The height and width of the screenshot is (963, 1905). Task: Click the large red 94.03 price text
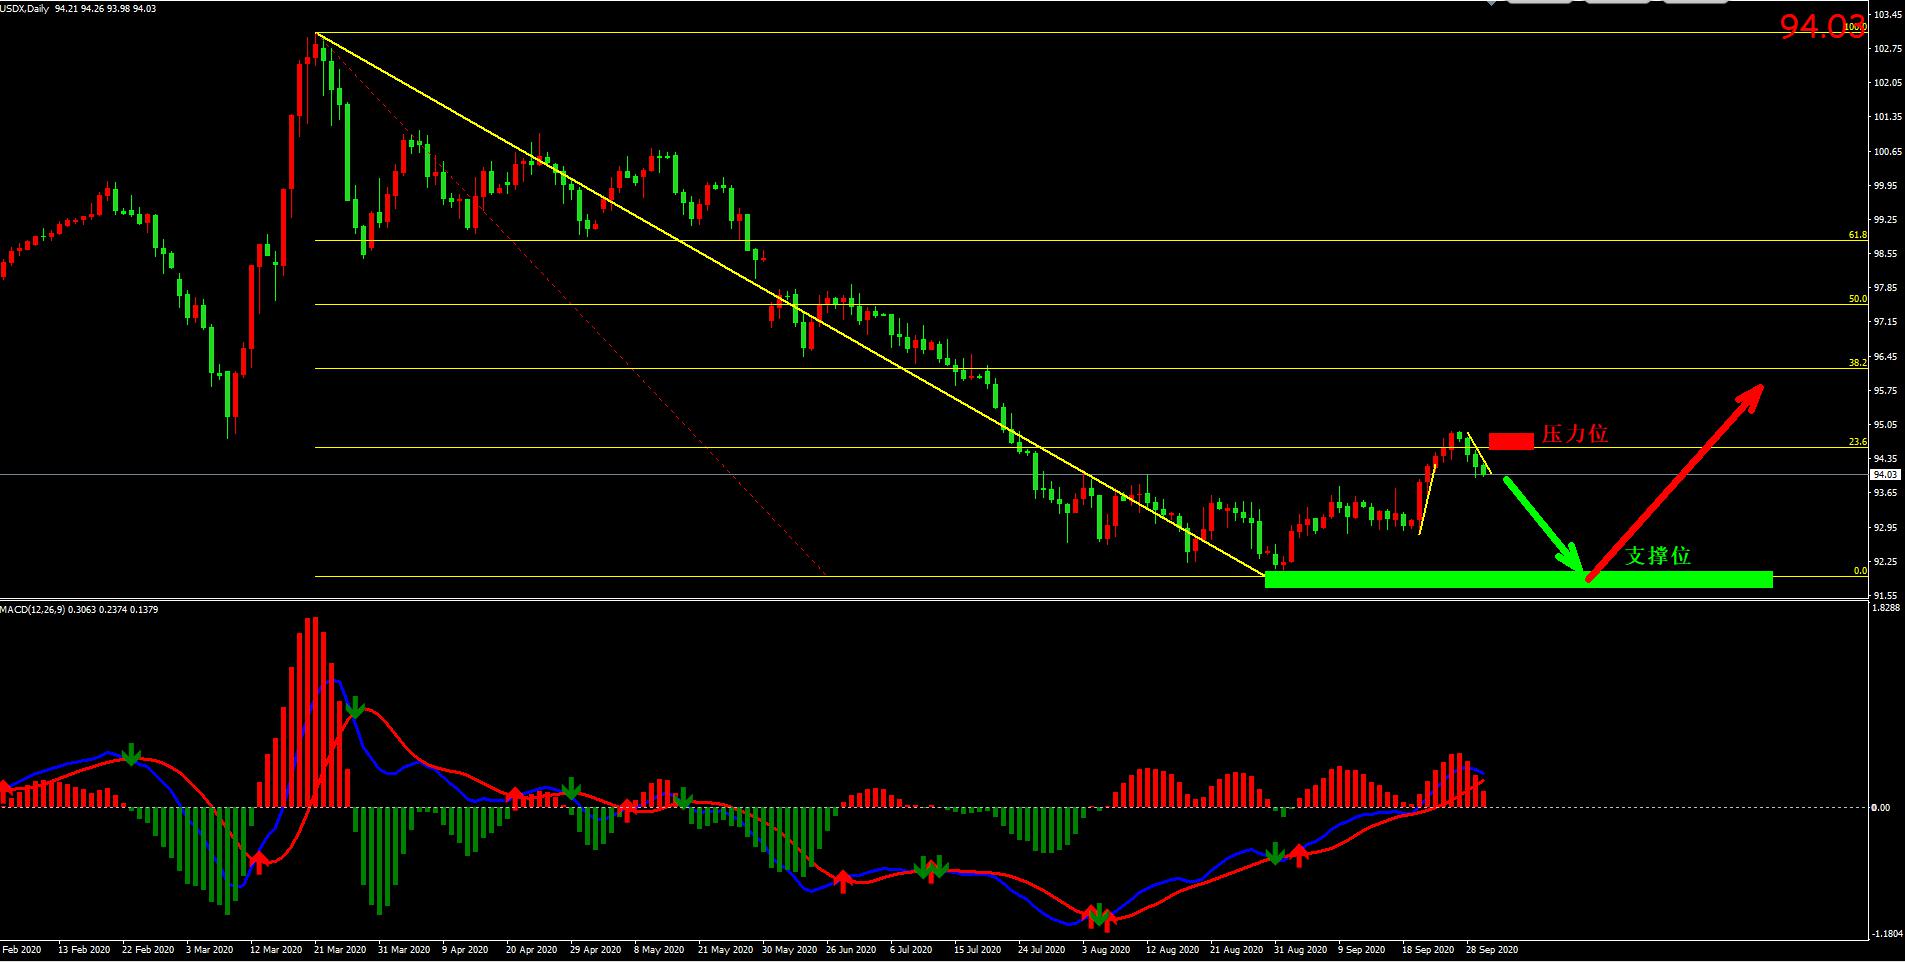(1822, 27)
